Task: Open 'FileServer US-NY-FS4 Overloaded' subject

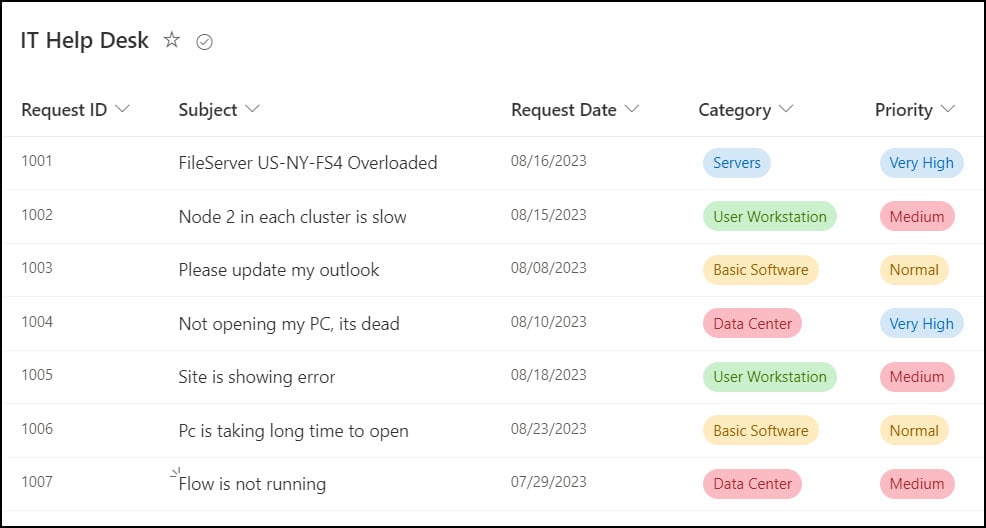Action: [x=308, y=163]
